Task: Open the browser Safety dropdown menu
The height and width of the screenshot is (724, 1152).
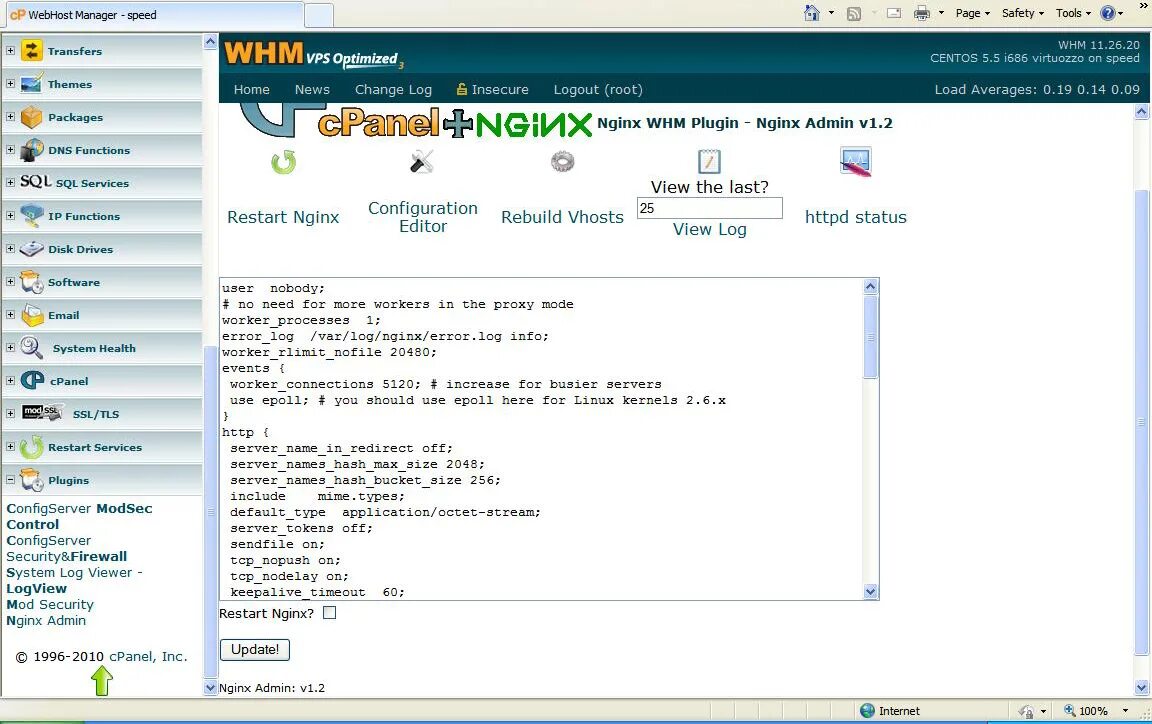Action: click(x=1023, y=13)
